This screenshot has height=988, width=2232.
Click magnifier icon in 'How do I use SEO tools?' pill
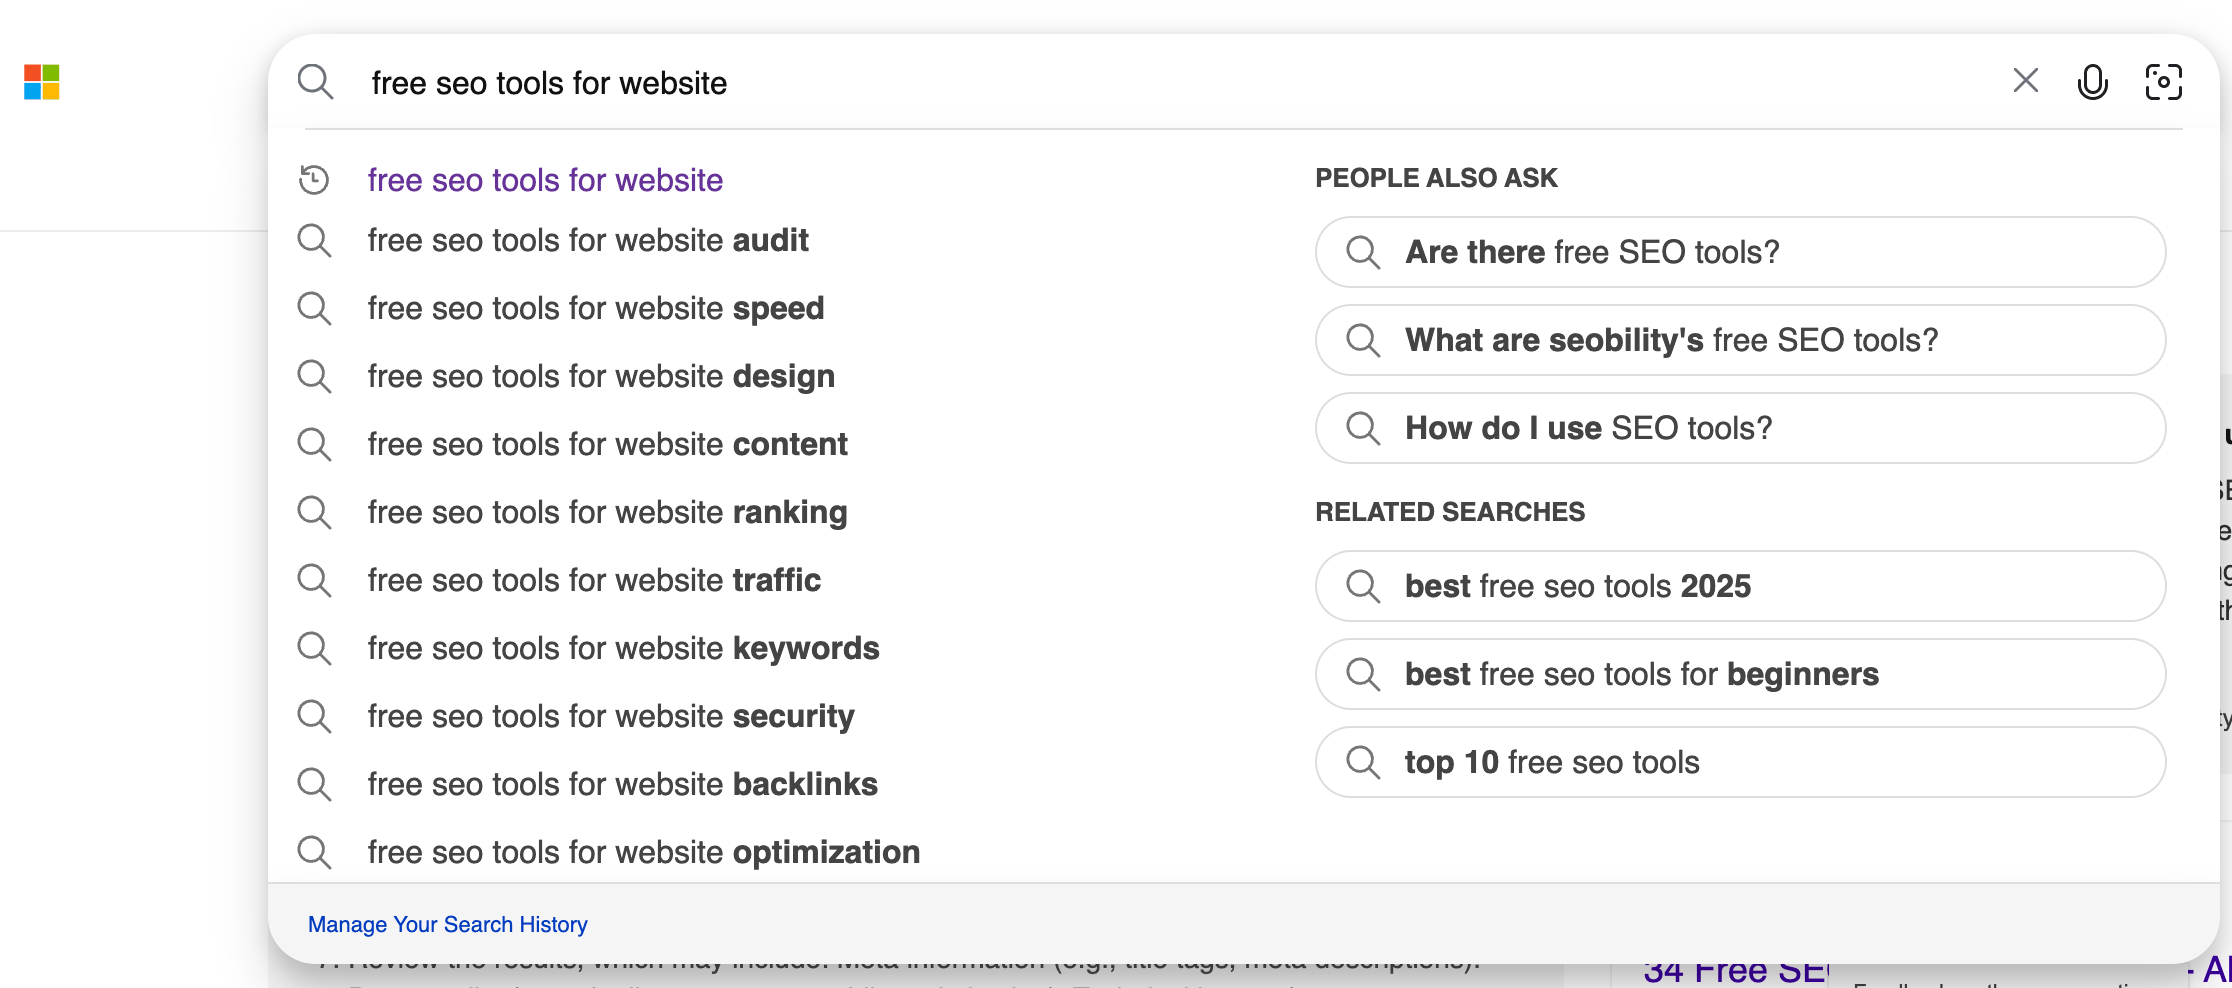[x=1363, y=428]
